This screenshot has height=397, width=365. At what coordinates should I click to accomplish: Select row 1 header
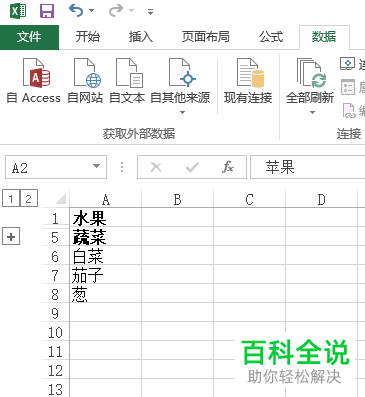click(x=55, y=219)
